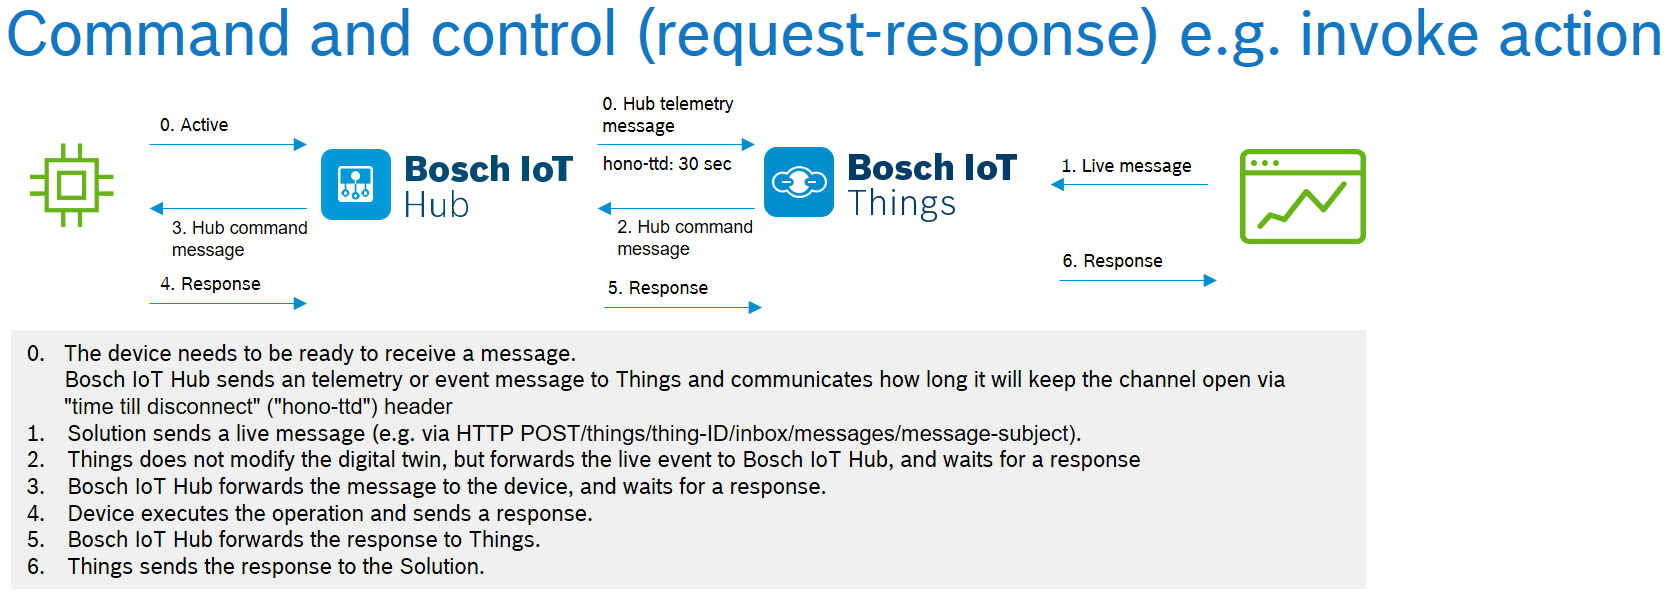
Task: Click the arrow below '4. Response'
Action: (228, 303)
